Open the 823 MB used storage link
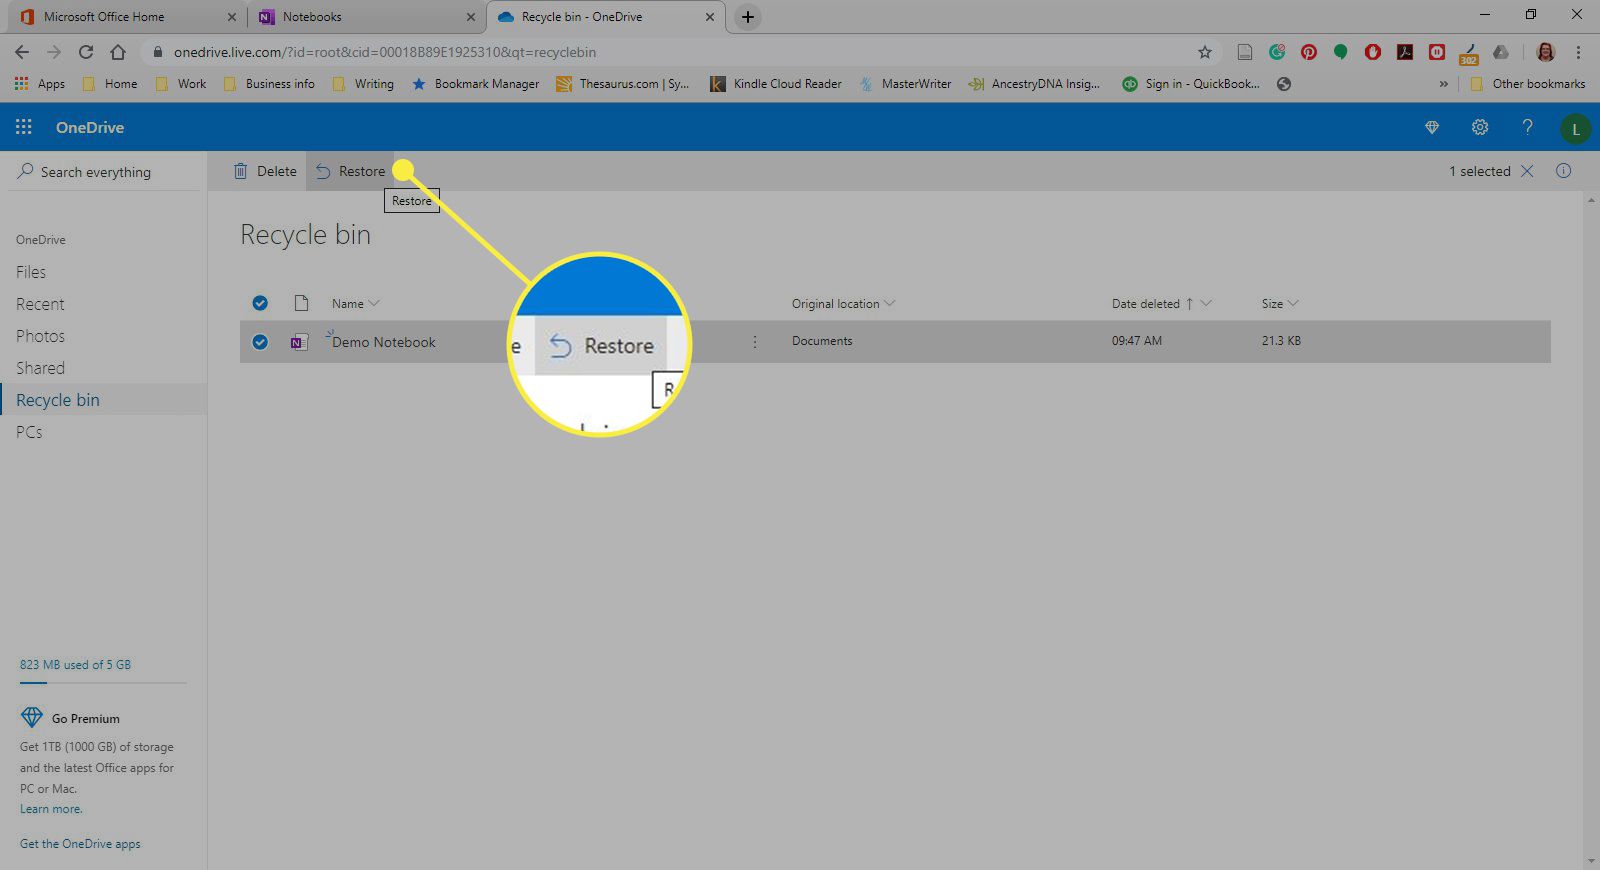Viewport: 1600px width, 870px height. 75,665
